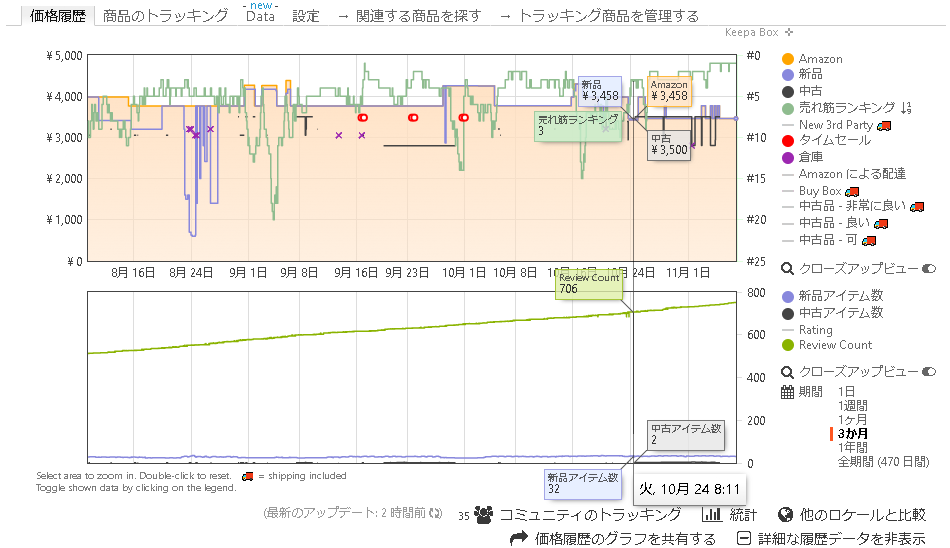The height and width of the screenshot is (548, 950).
Task: Open 他のロケールと比較 link
Action: point(863,515)
